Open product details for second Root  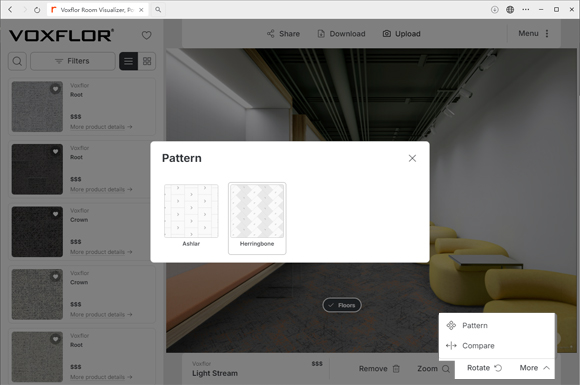coord(101,189)
